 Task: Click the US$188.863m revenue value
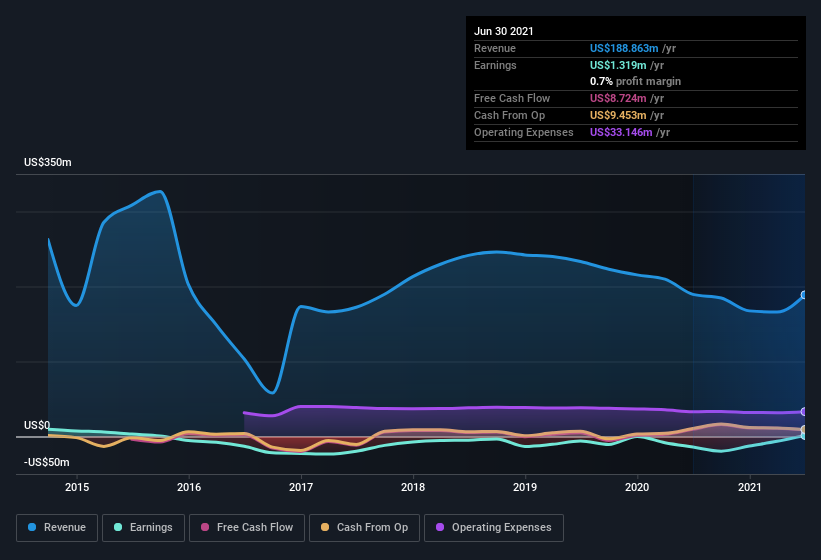[x=624, y=48]
